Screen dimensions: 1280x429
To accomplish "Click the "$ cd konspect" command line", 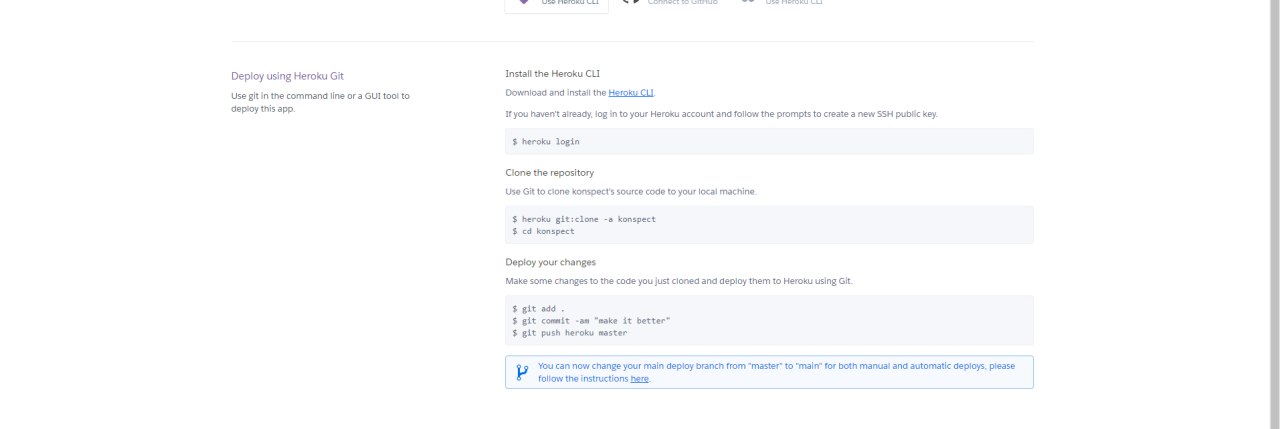I will 543,231.
